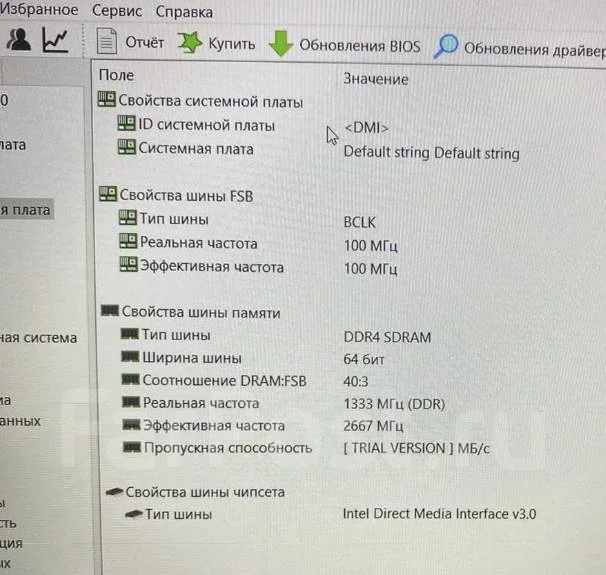Click the Системная плата row icon
This screenshot has height=575, width=606.
pyautogui.click(x=127, y=147)
